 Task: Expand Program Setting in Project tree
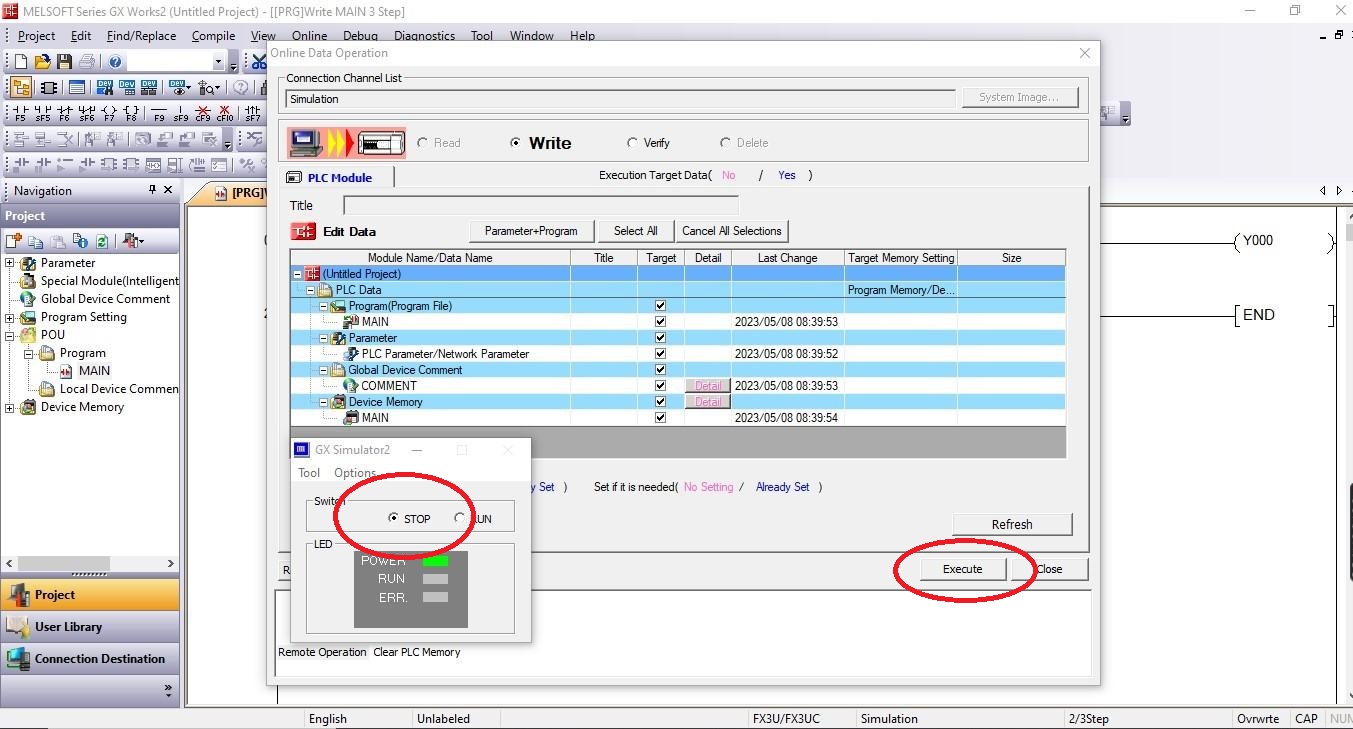[x=10, y=317]
